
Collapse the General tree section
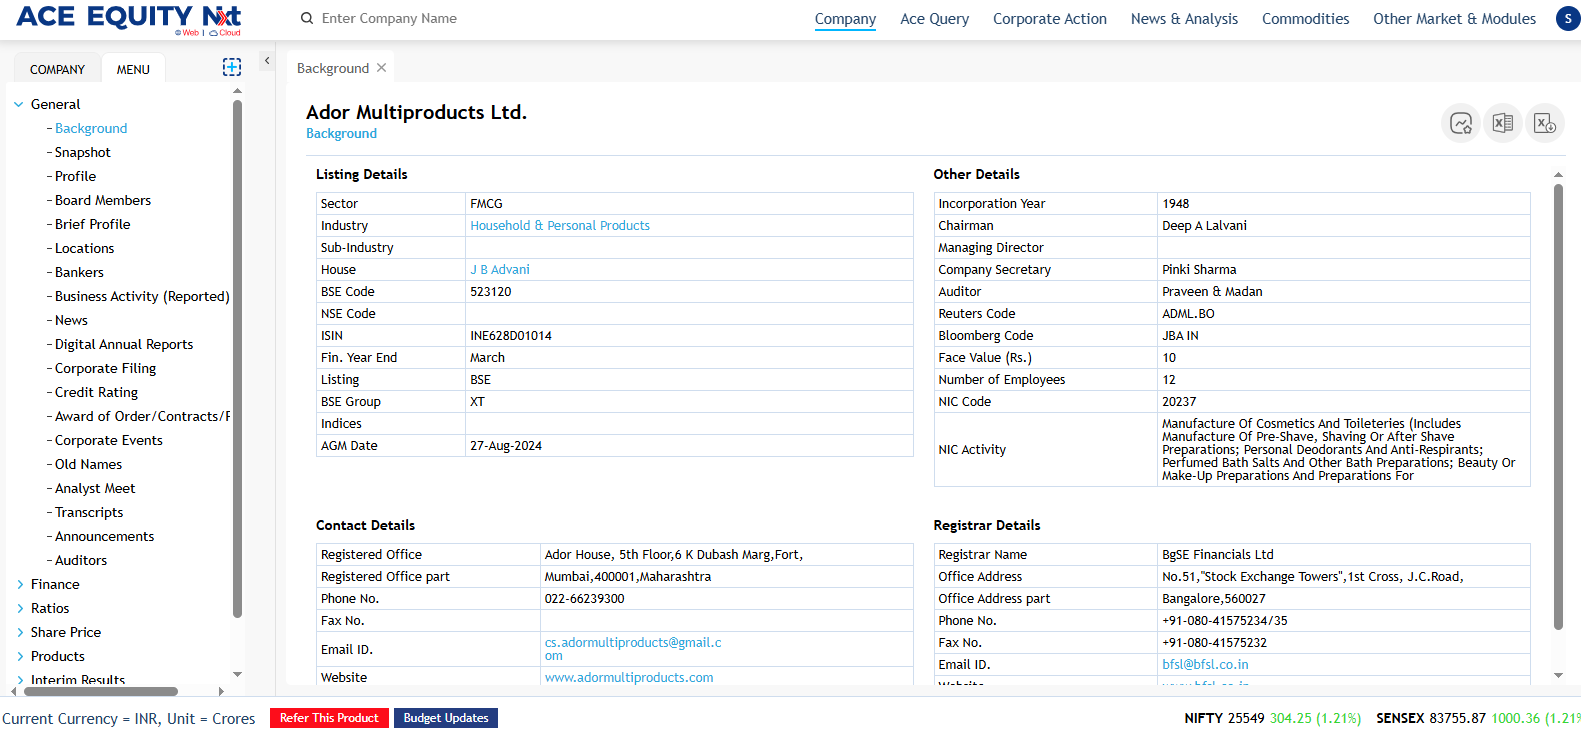tap(19, 104)
